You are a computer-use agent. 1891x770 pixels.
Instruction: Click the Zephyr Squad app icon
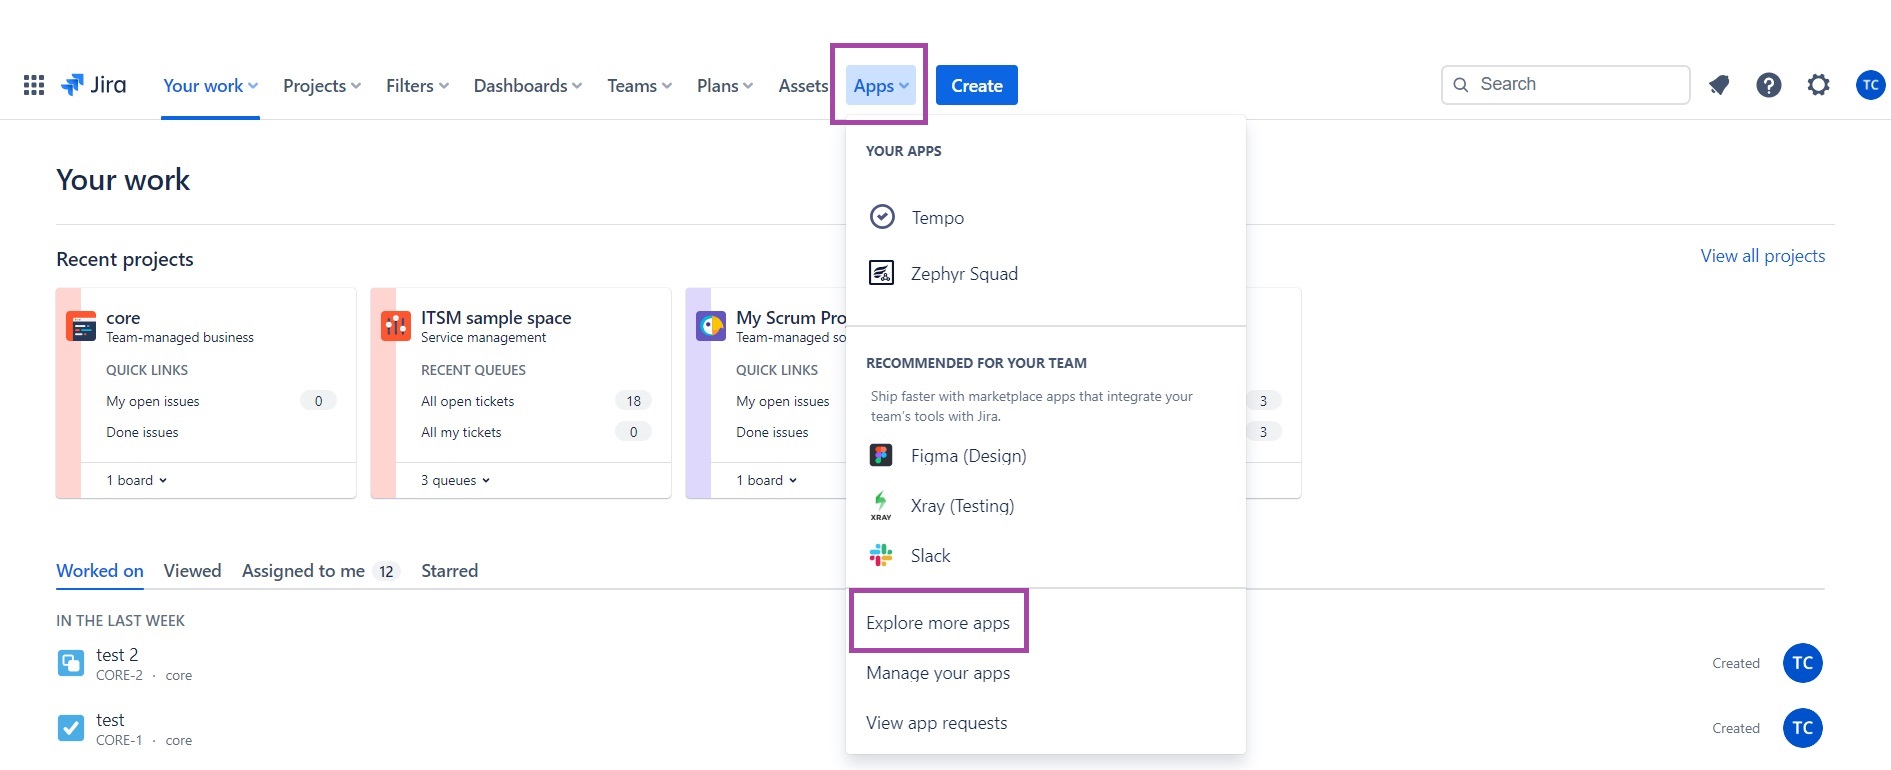[x=881, y=273]
